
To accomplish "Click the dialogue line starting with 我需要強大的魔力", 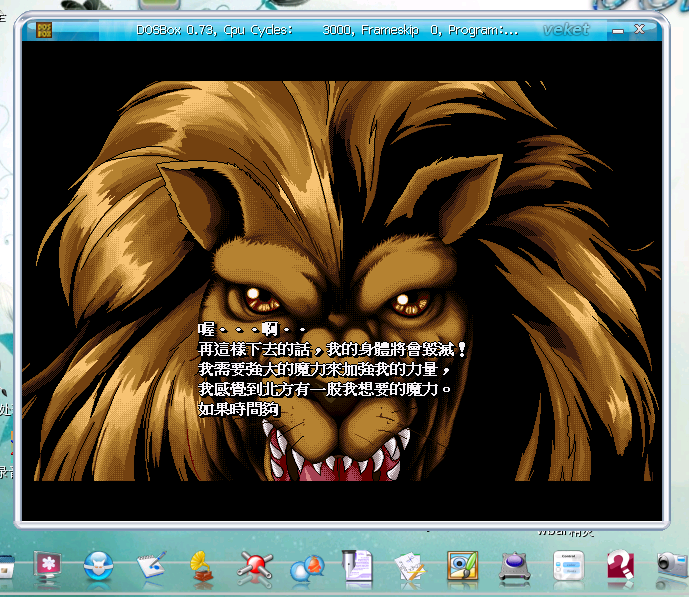I will coord(324,369).
